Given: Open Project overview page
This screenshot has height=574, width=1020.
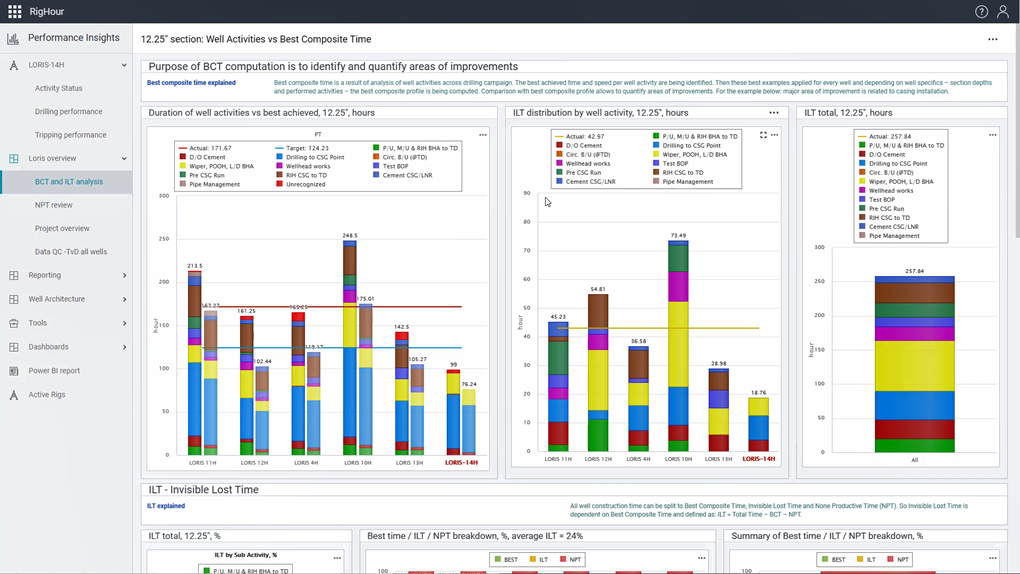Looking at the screenshot, I should (62, 228).
